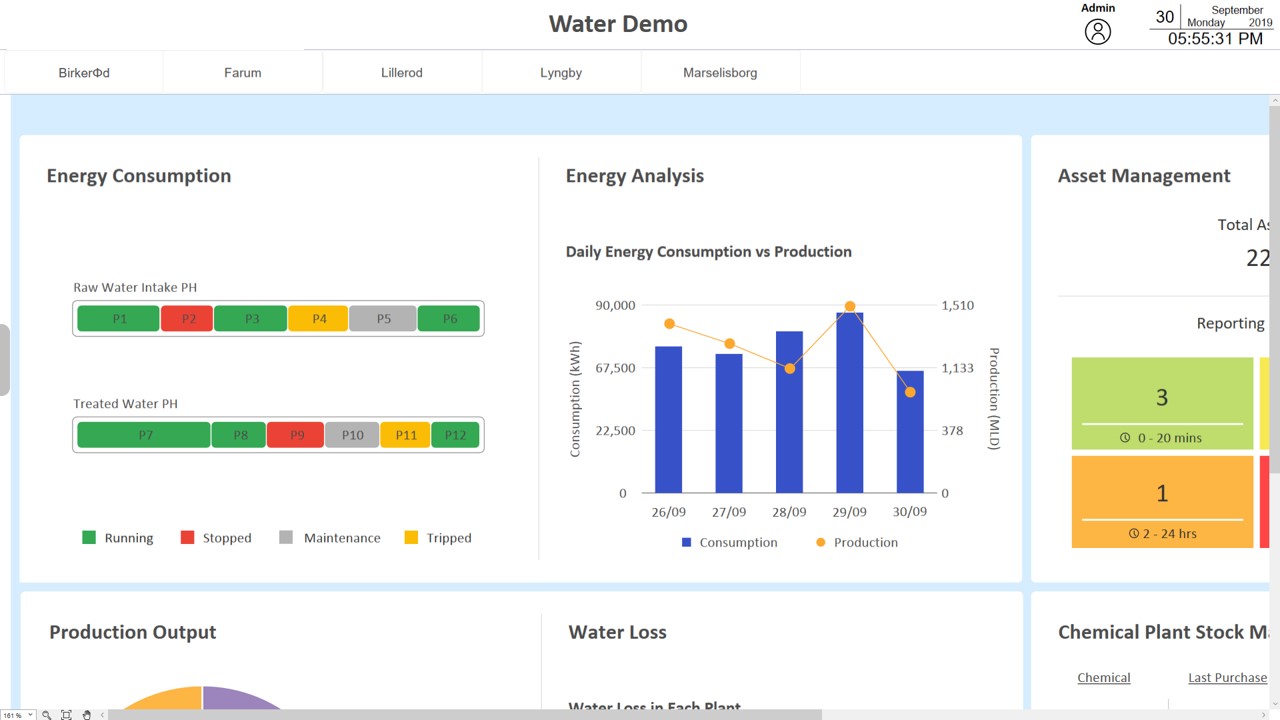1280x720 pixels.
Task: Click the purple pie chart slice
Action: point(241,699)
